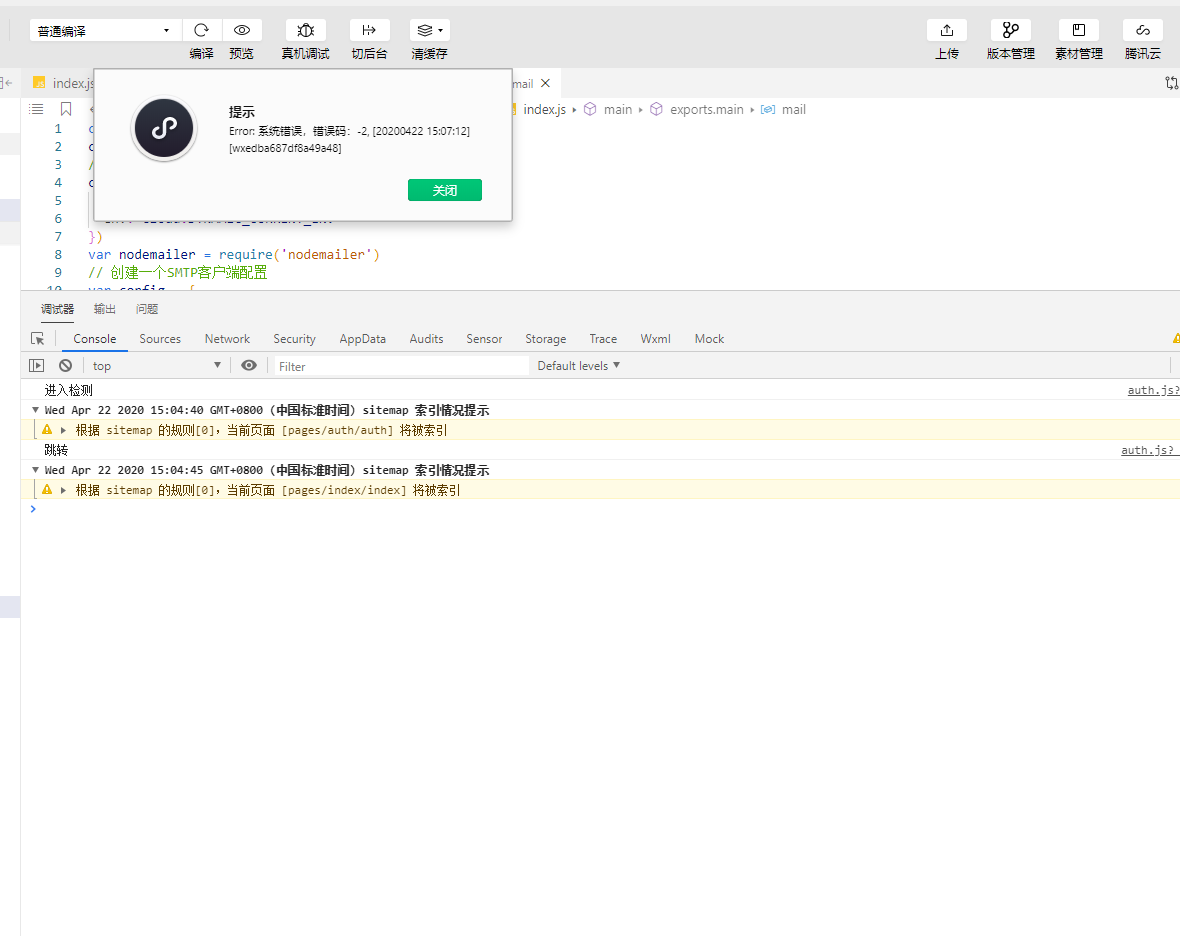Select main in the breadcrumb path
The image size is (1180, 936).
tap(618, 110)
